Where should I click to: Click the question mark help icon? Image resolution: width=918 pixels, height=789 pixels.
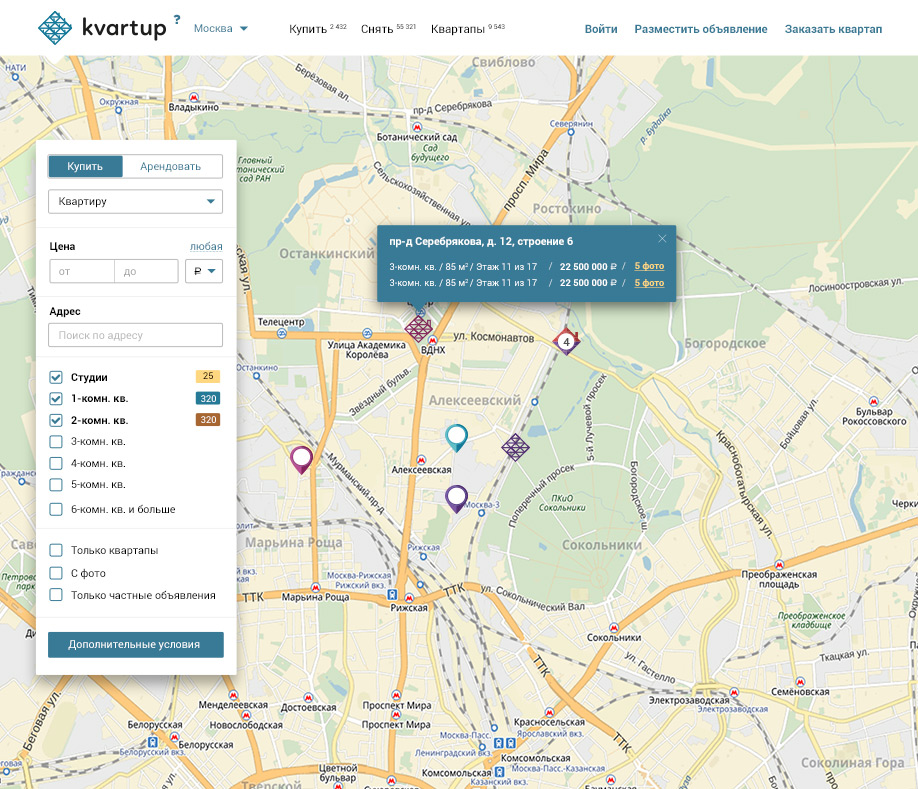[x=177, y=19]
